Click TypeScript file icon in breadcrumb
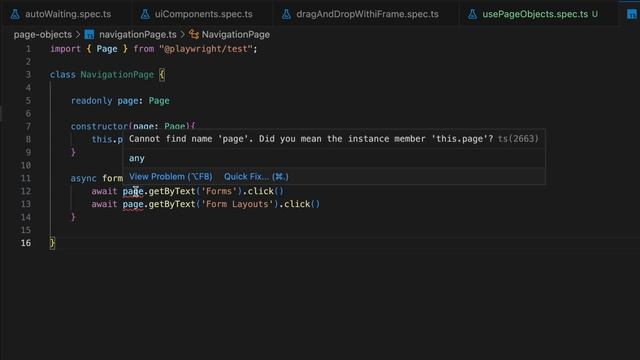This screenshot has height=360, width=640. [x=89, y=35]
